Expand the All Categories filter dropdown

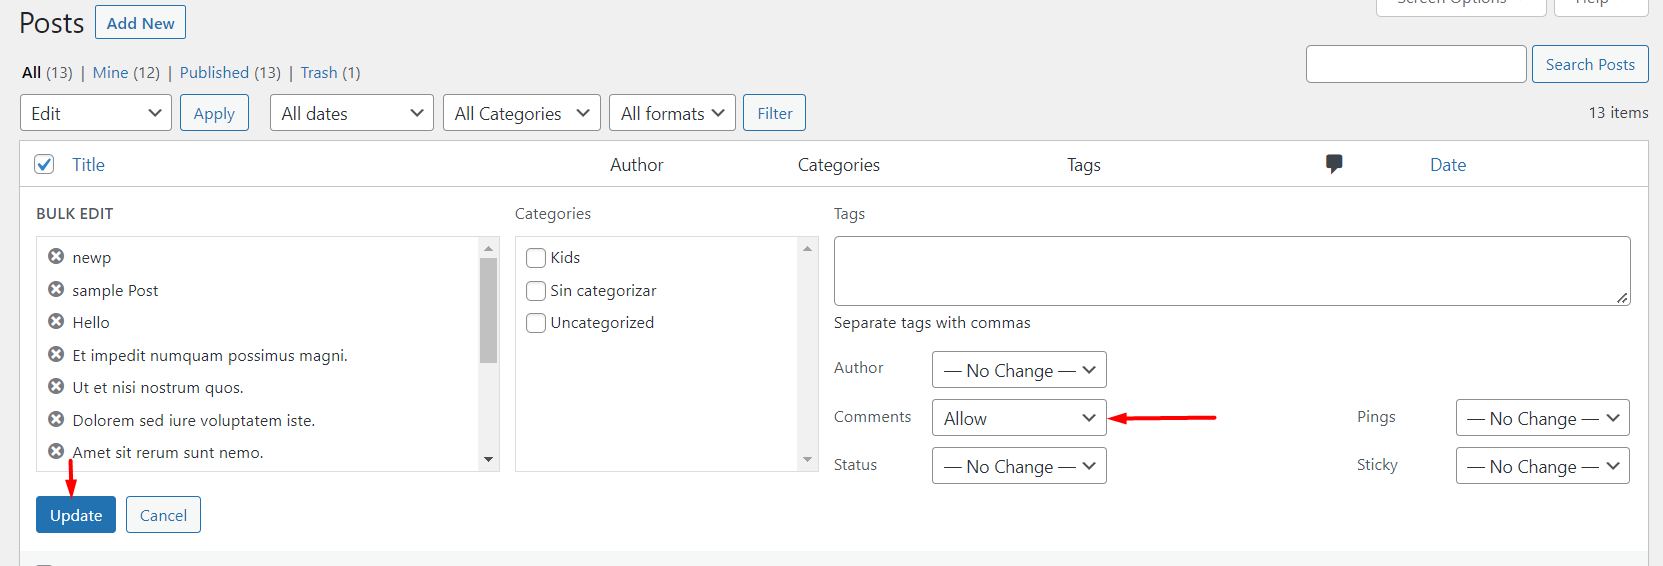[521, 113]
